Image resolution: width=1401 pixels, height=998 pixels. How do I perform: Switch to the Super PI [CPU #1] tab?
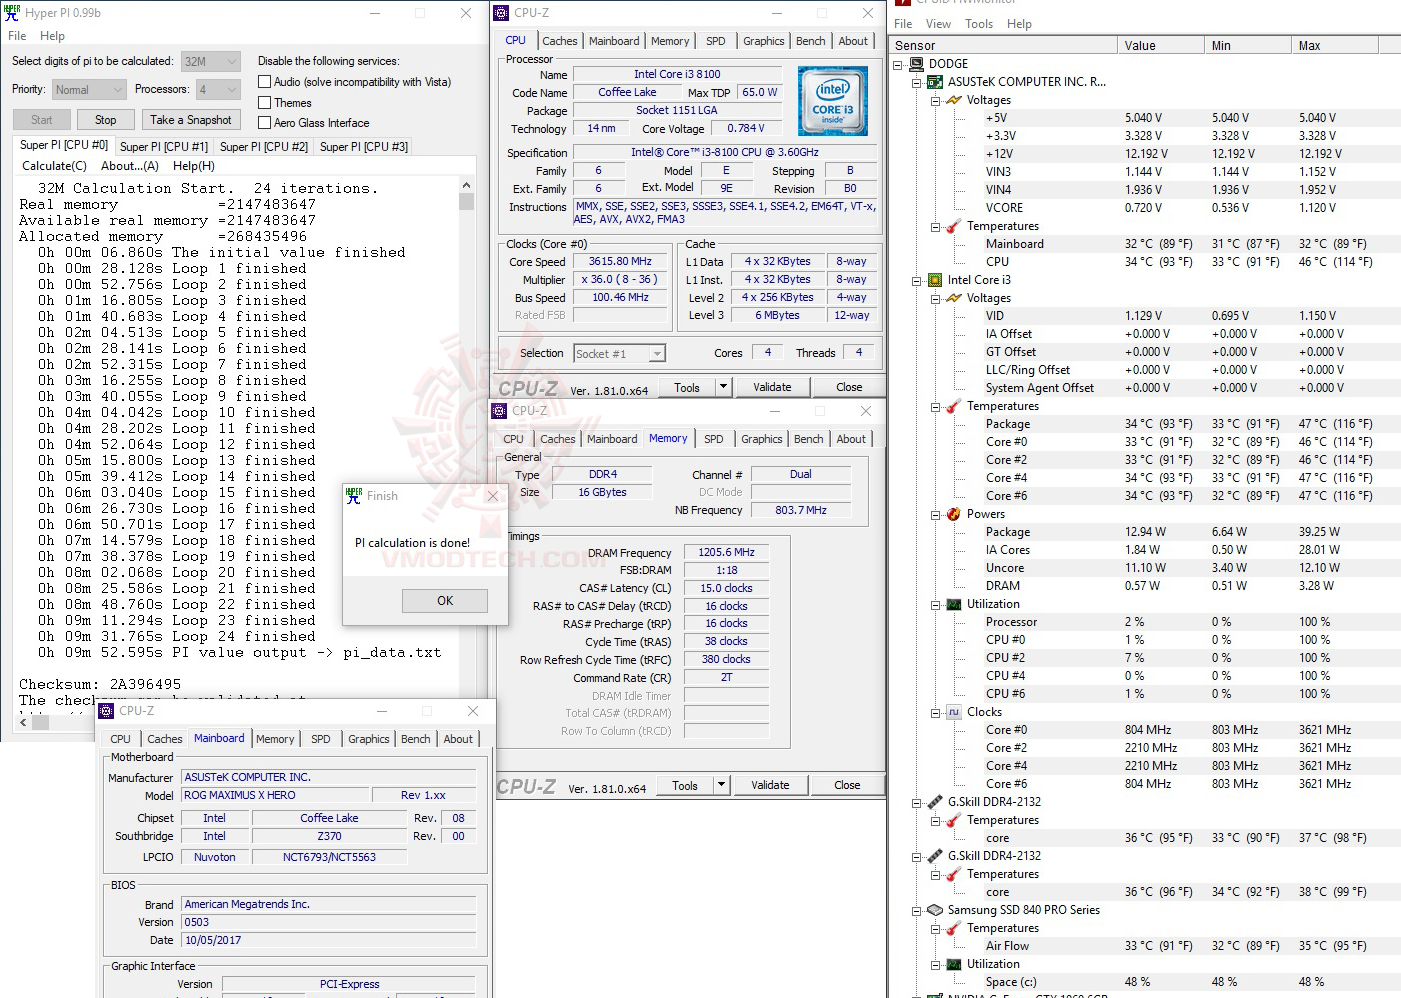click(x=164, y=146)
